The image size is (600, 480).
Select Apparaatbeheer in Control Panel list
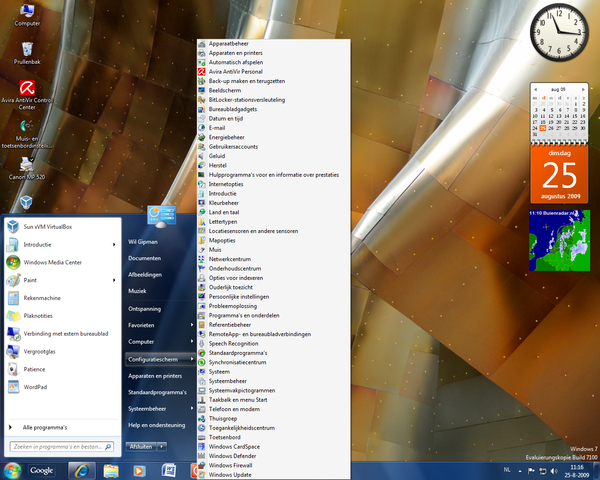click(274, 44)
